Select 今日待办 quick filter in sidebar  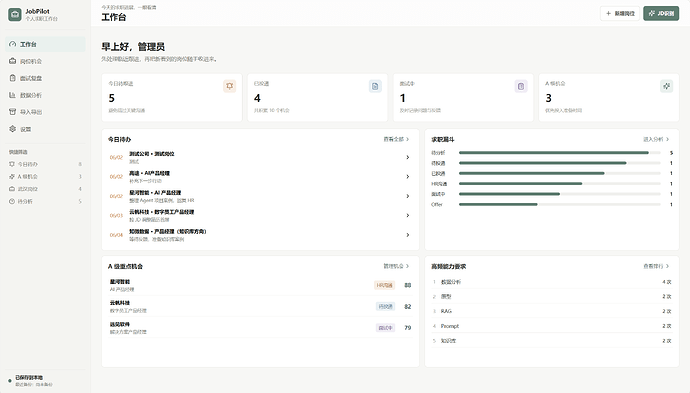point(45,164)
